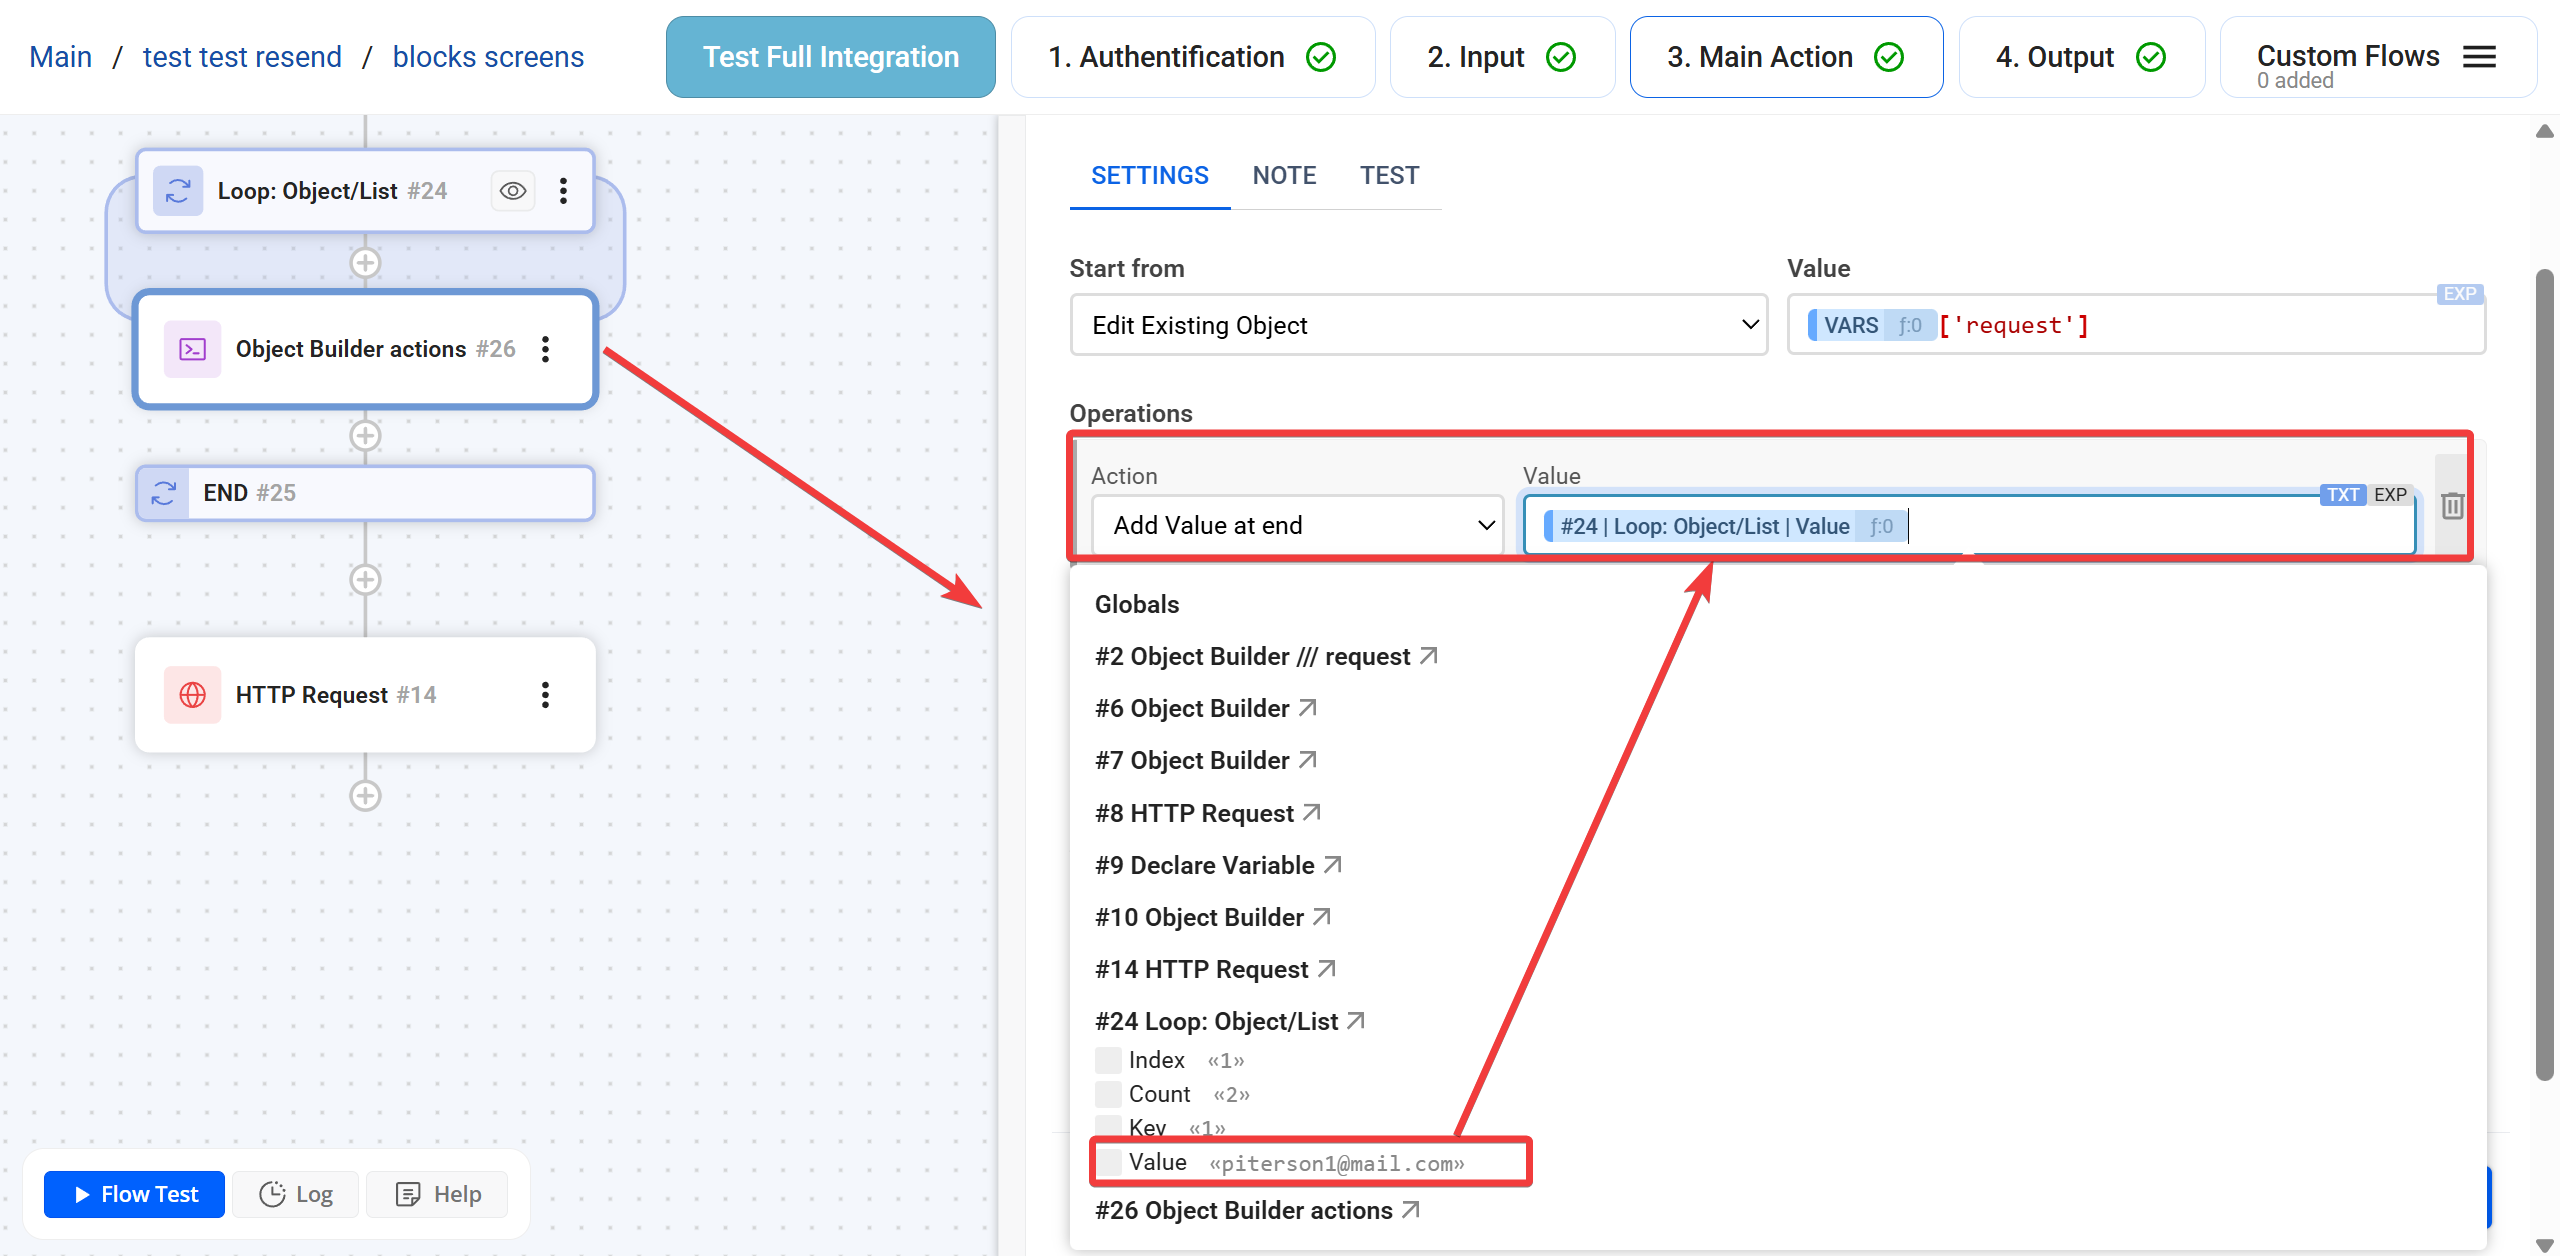Switch to the TEST tab
This screenshot has width=2560, height=1256.
point(1389,176)
